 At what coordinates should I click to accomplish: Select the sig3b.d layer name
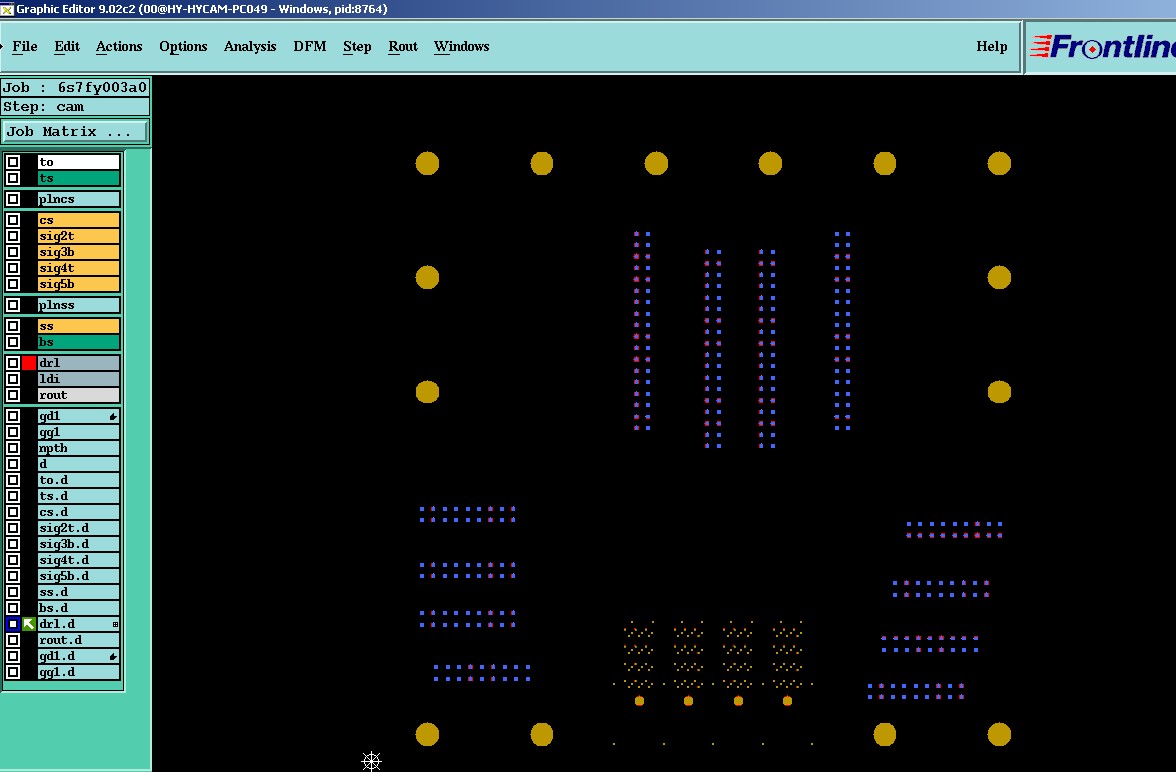click(78, 544)
